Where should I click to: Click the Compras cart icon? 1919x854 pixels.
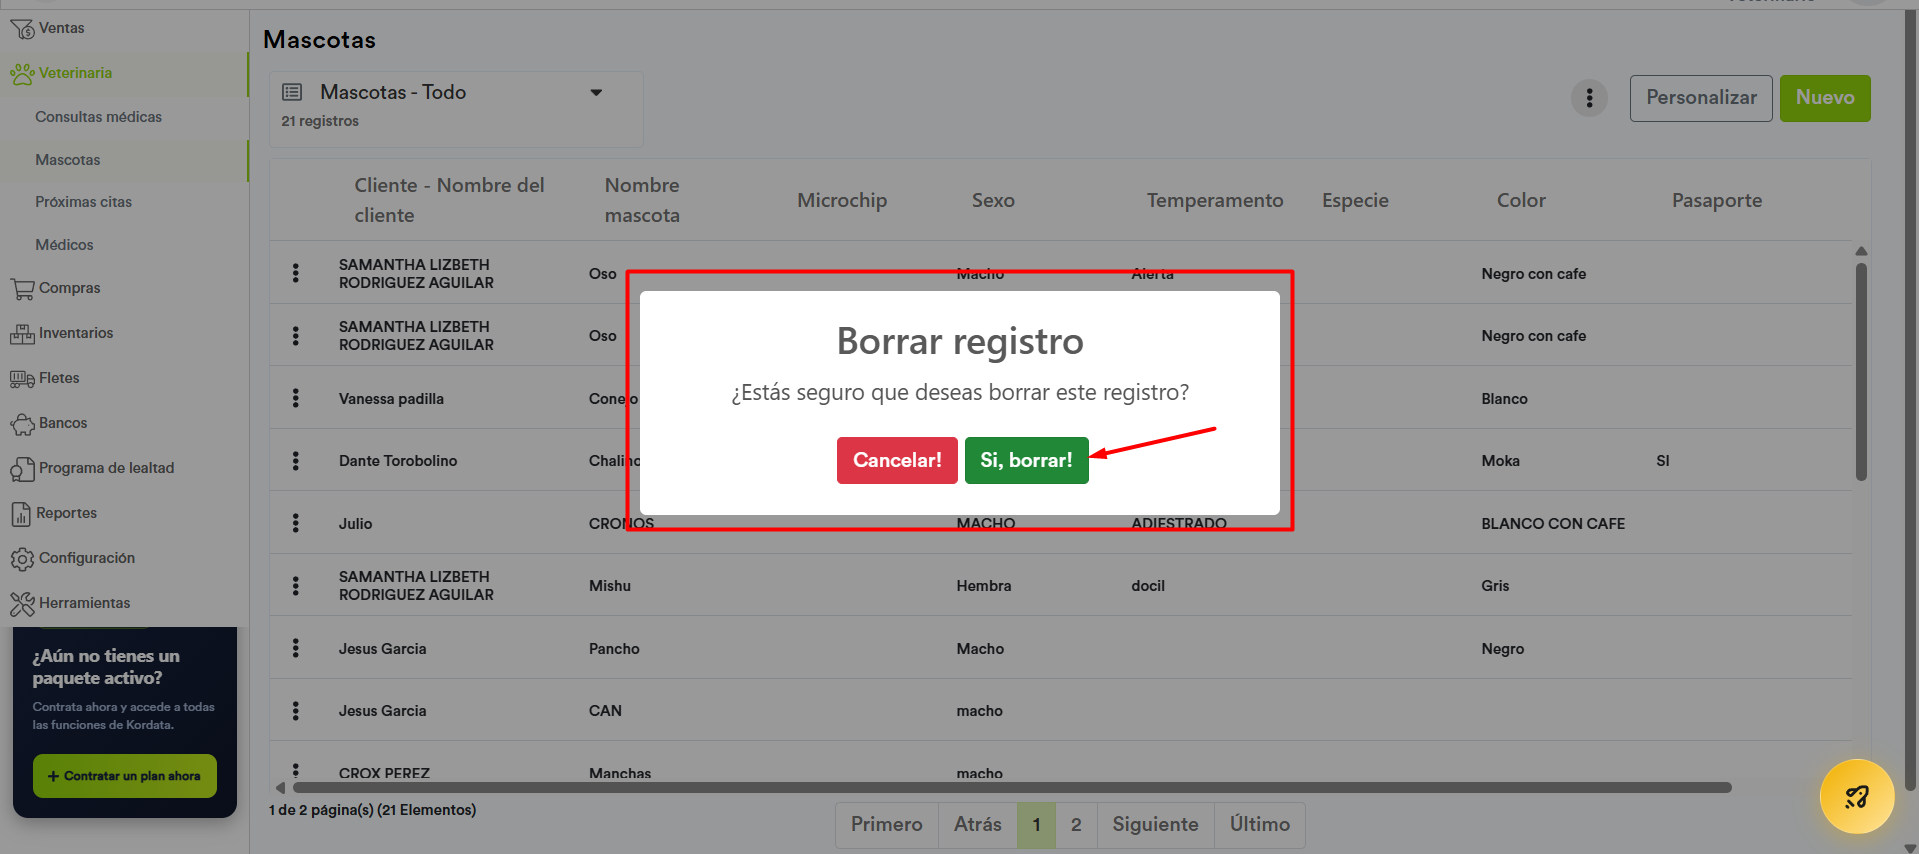[x=22, y=289]
